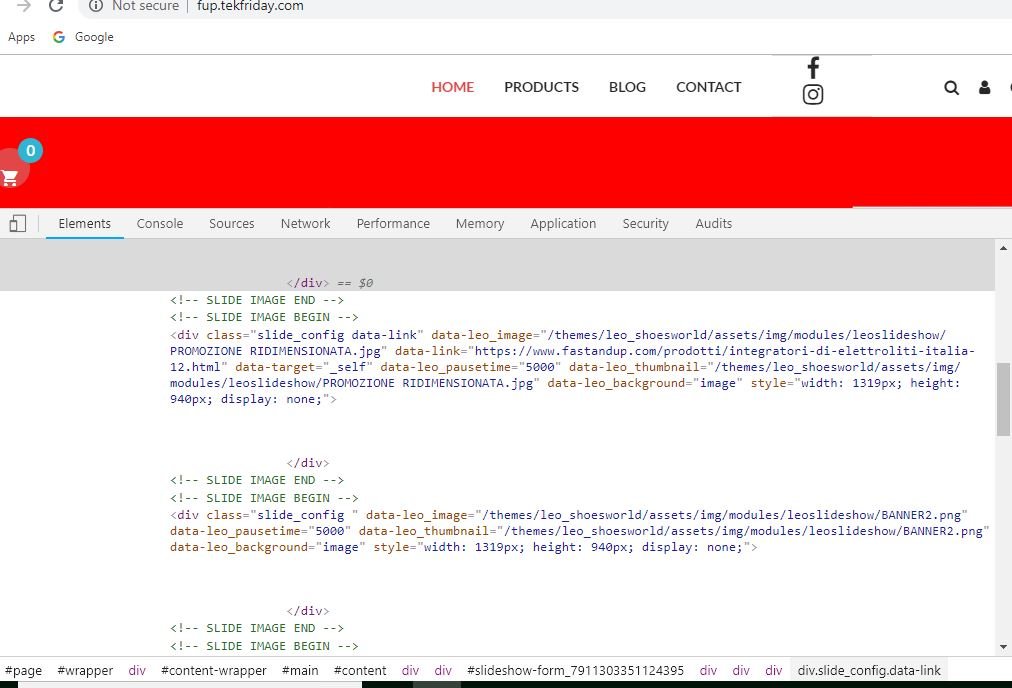This screenshot has width=1012, height=688.
Task: Open the Apps bookmark shortcut
Action: point(21,37)
